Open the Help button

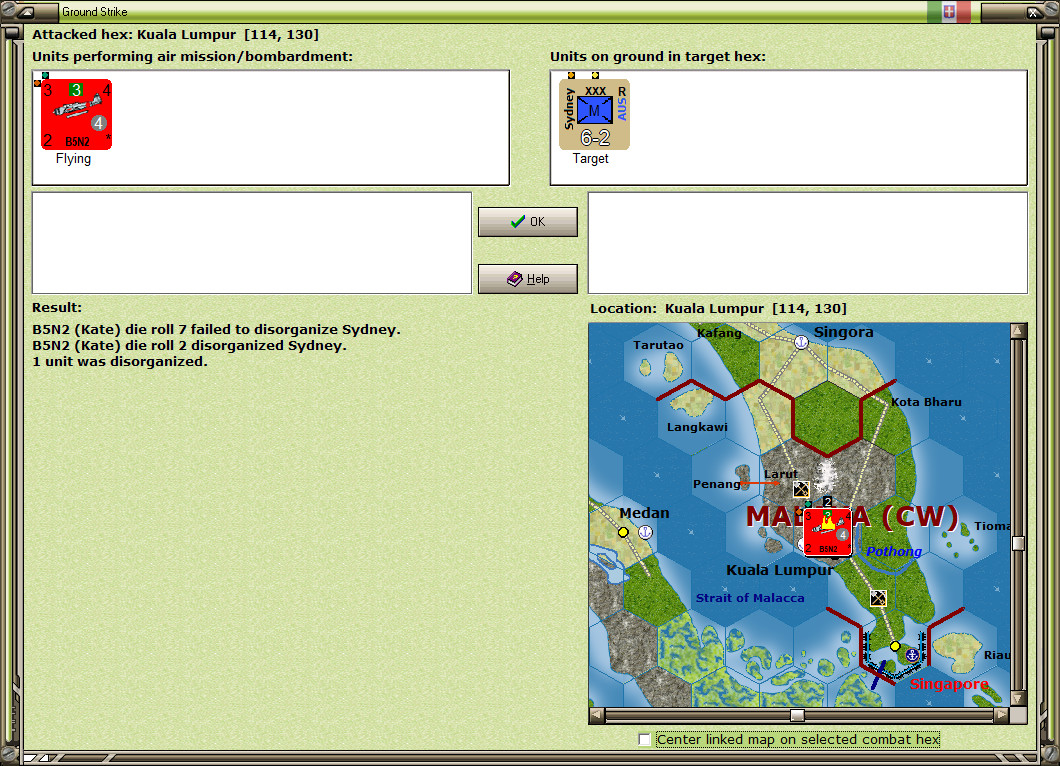click(527, 279)
